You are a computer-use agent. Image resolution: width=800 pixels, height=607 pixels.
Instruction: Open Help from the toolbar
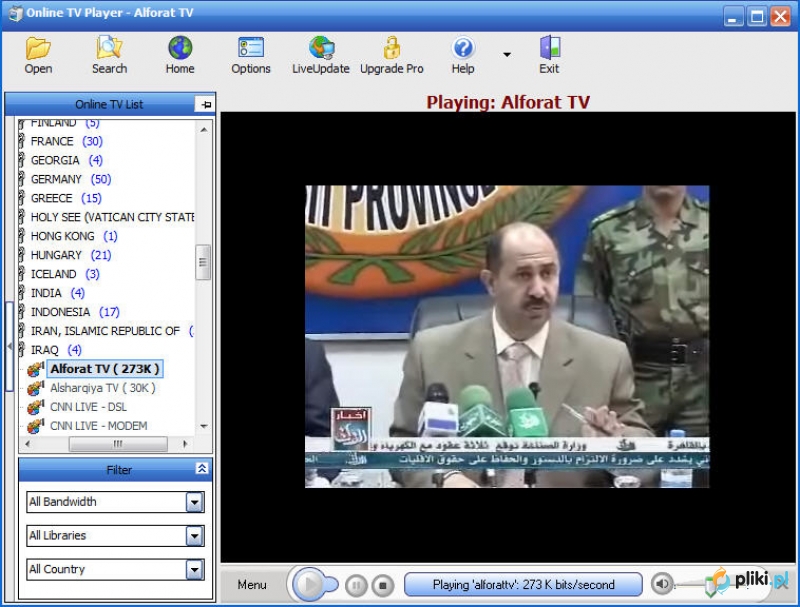pos(463,55)
